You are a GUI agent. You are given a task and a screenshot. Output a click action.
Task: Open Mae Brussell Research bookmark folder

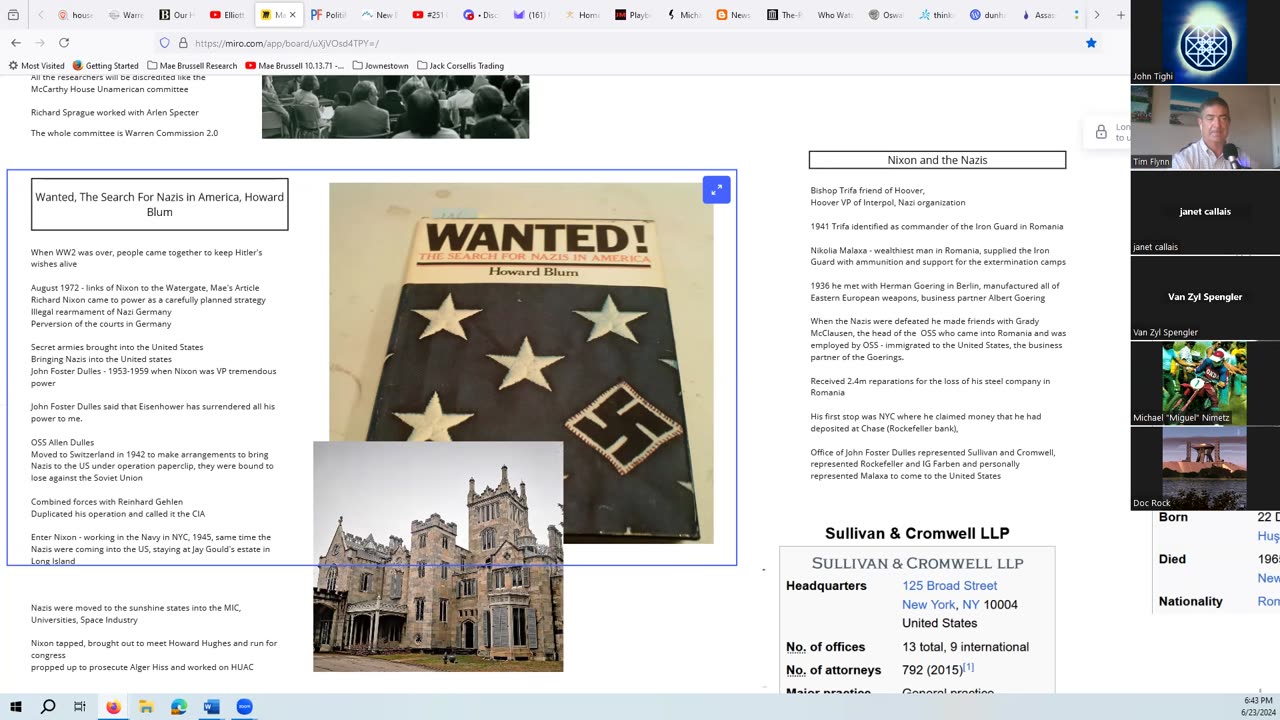192,66
